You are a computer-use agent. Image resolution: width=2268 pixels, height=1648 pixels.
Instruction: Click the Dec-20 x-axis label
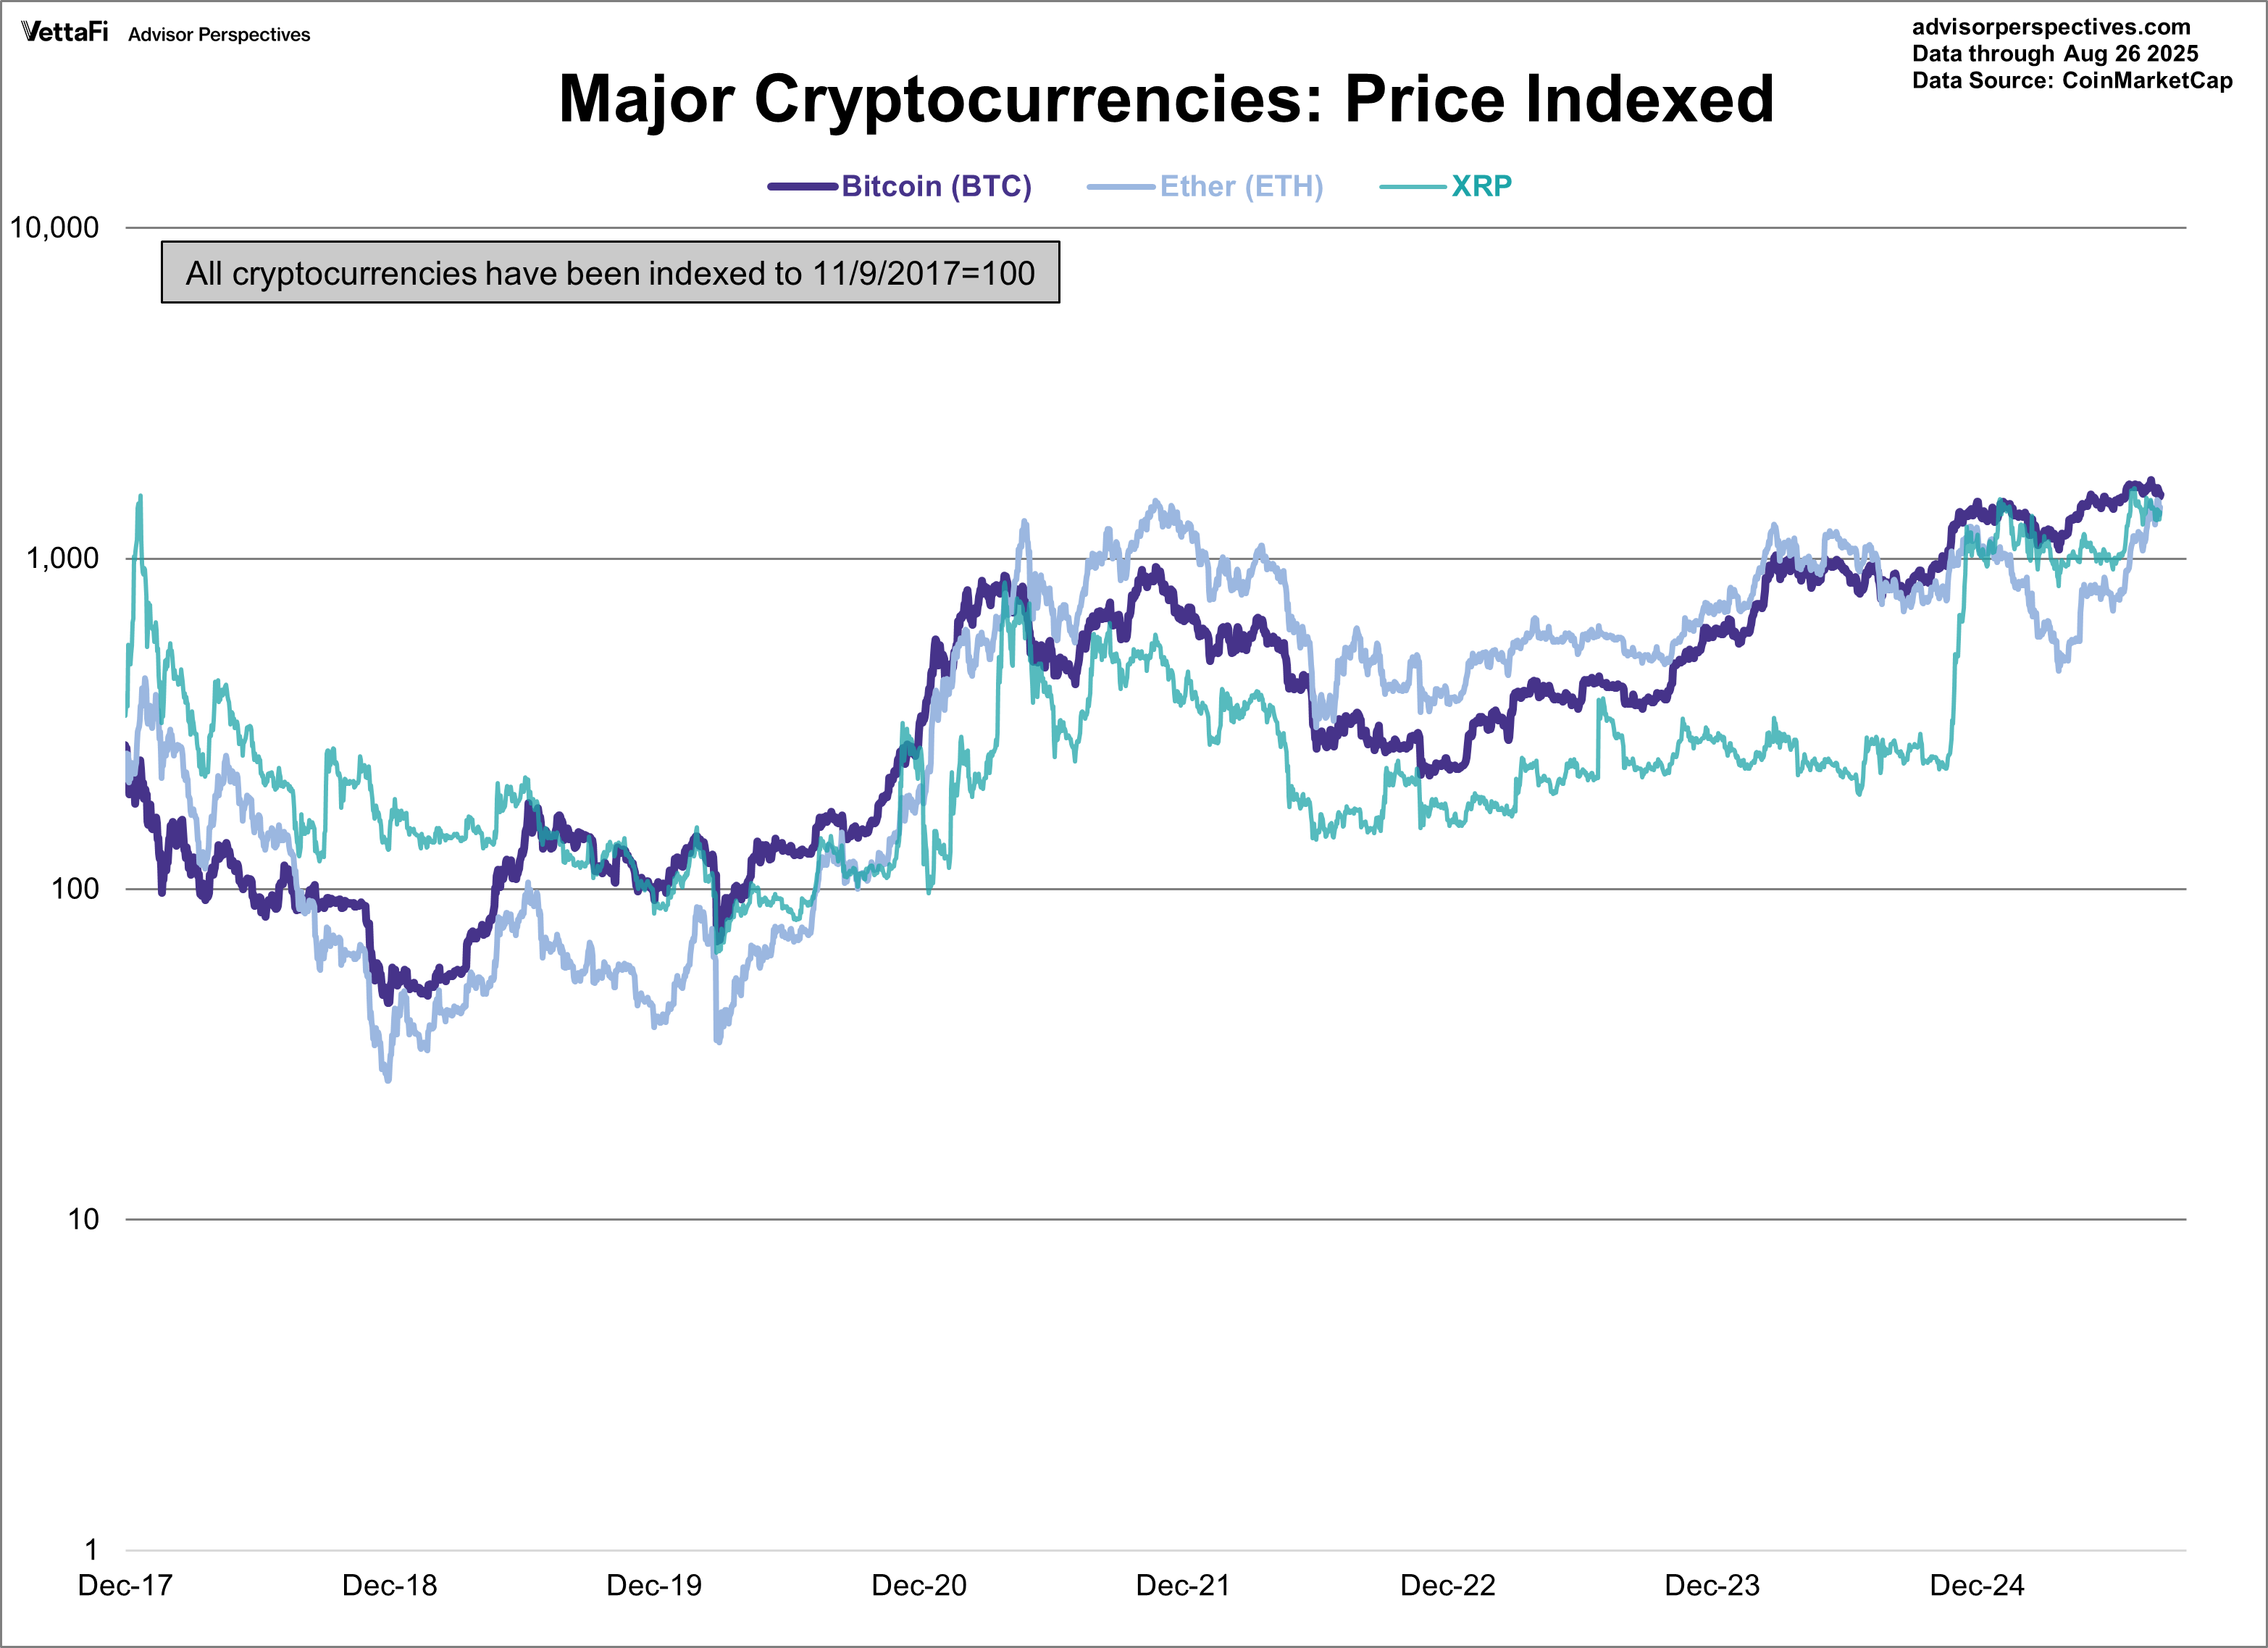click(x=919, y=1585)
